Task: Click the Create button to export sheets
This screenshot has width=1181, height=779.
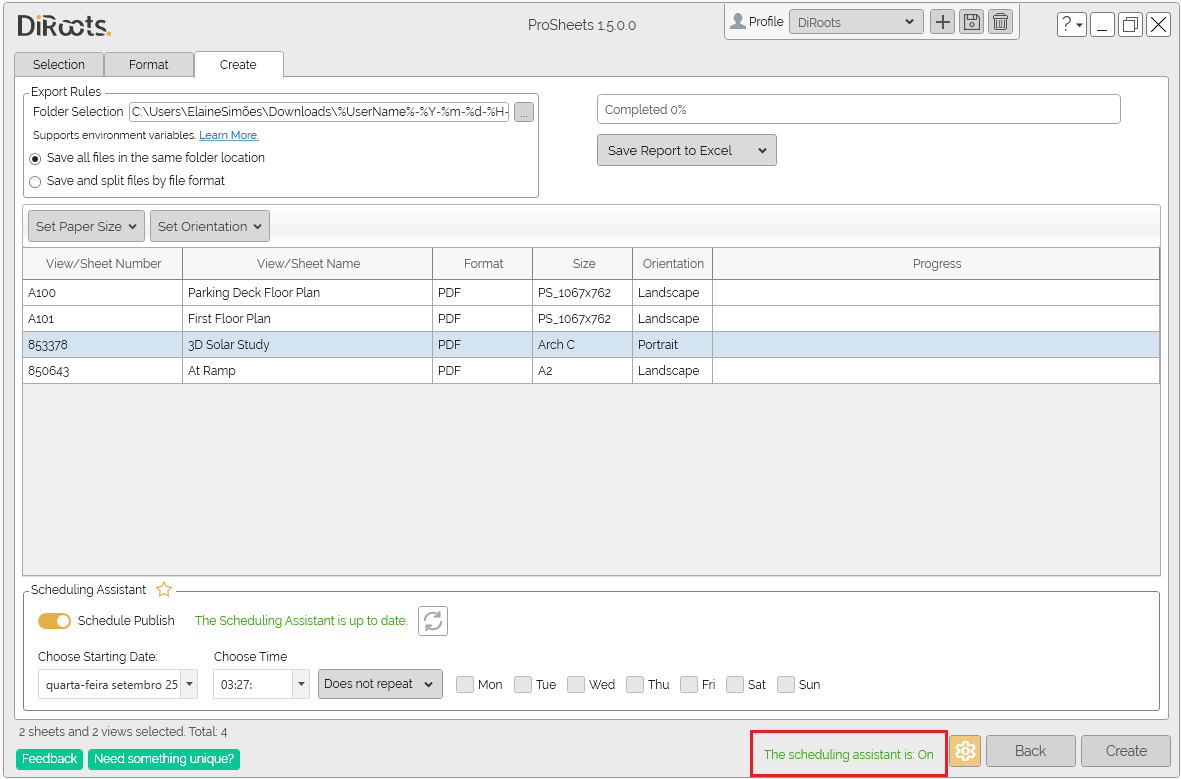Action: pos(1126,750)
